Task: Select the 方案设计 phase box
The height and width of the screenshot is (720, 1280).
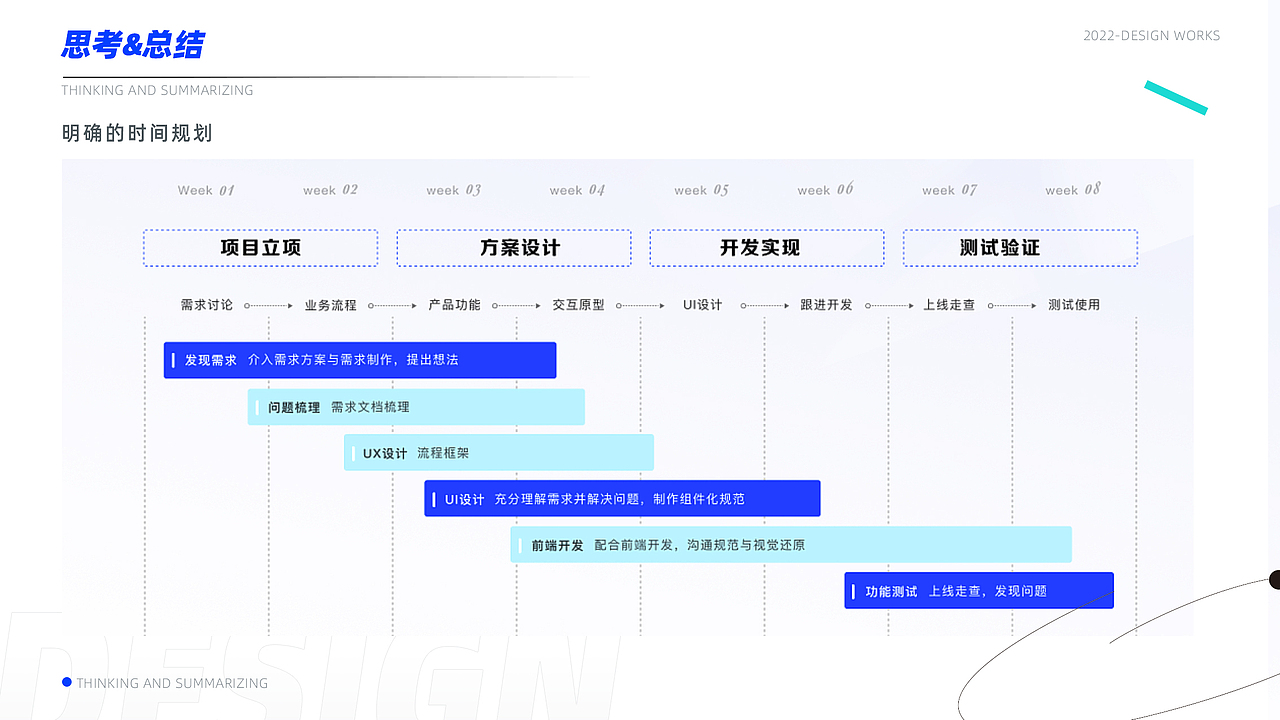Action: (x=514, y=248)
